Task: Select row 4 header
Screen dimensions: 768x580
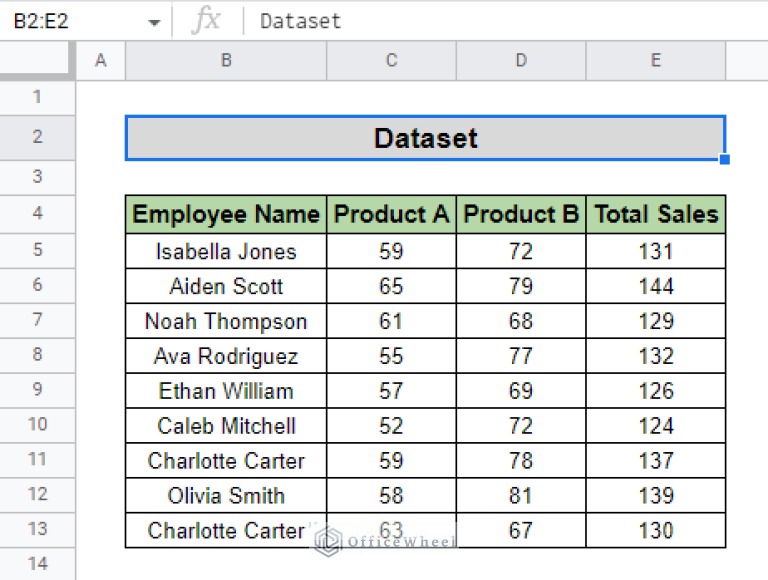Action: 37,213
